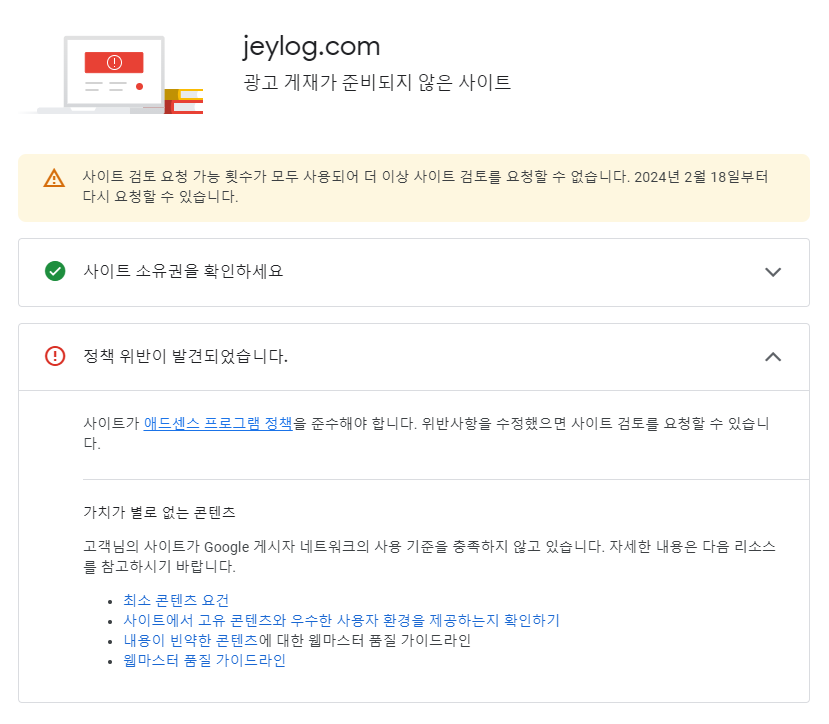The image size is (829, 724).
Task: Click the review request limit warning message
Action: [x=426, y=187]
